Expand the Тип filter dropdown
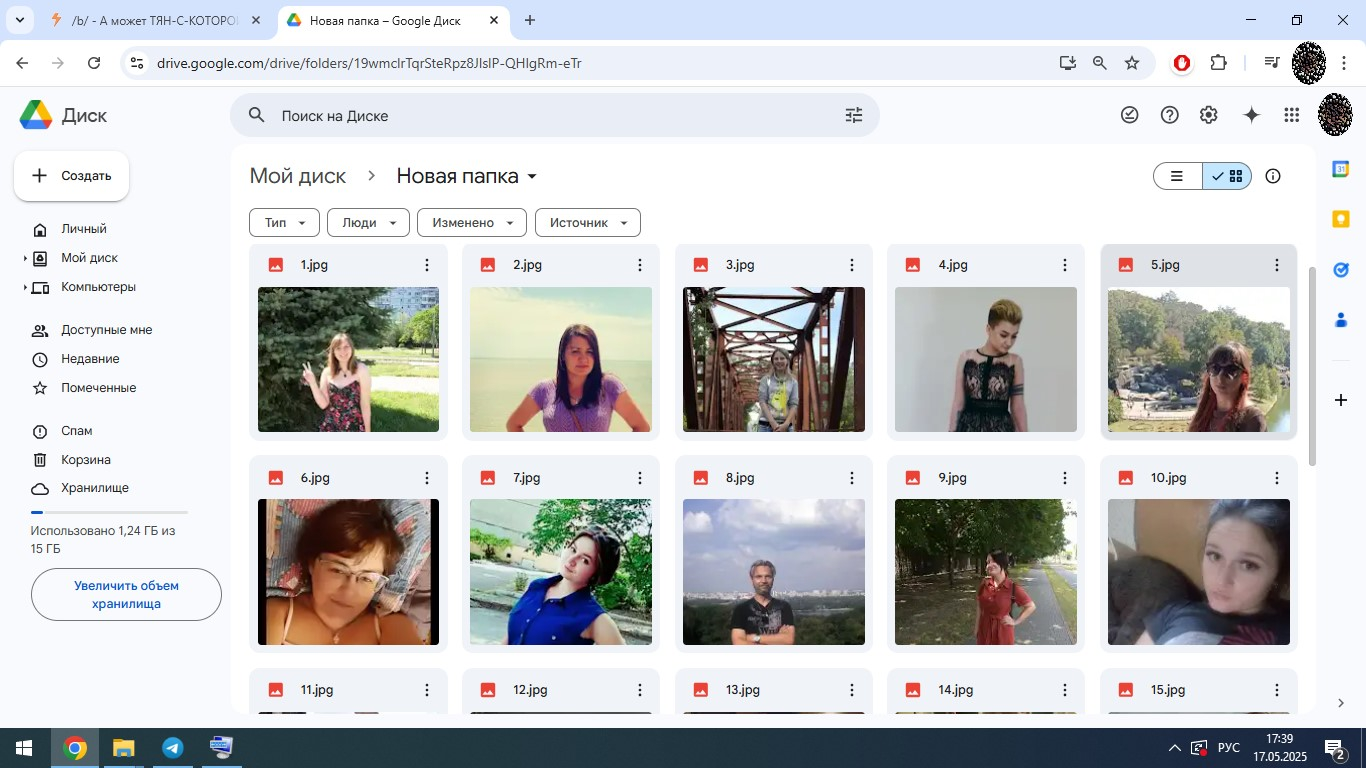 (284, 222)
